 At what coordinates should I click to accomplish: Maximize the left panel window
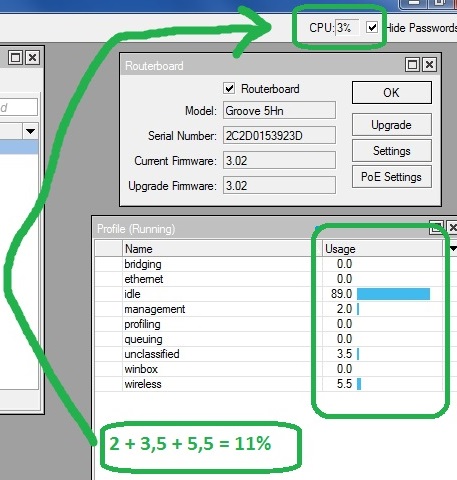click(16, 58)
